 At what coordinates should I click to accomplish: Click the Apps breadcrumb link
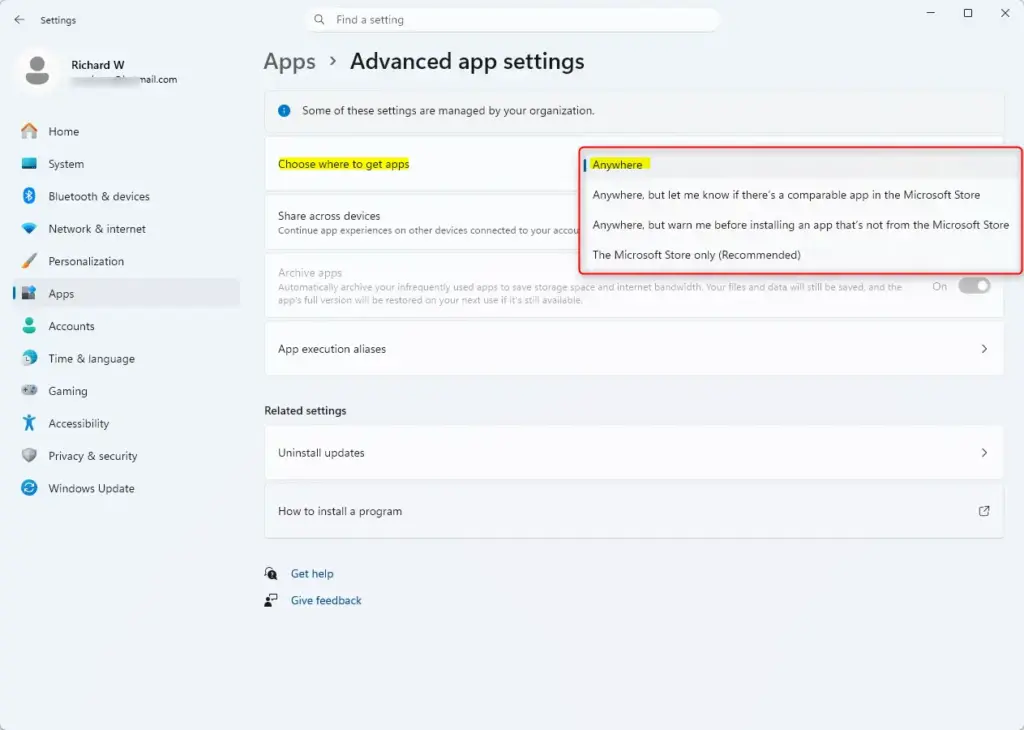click(289, 61)
